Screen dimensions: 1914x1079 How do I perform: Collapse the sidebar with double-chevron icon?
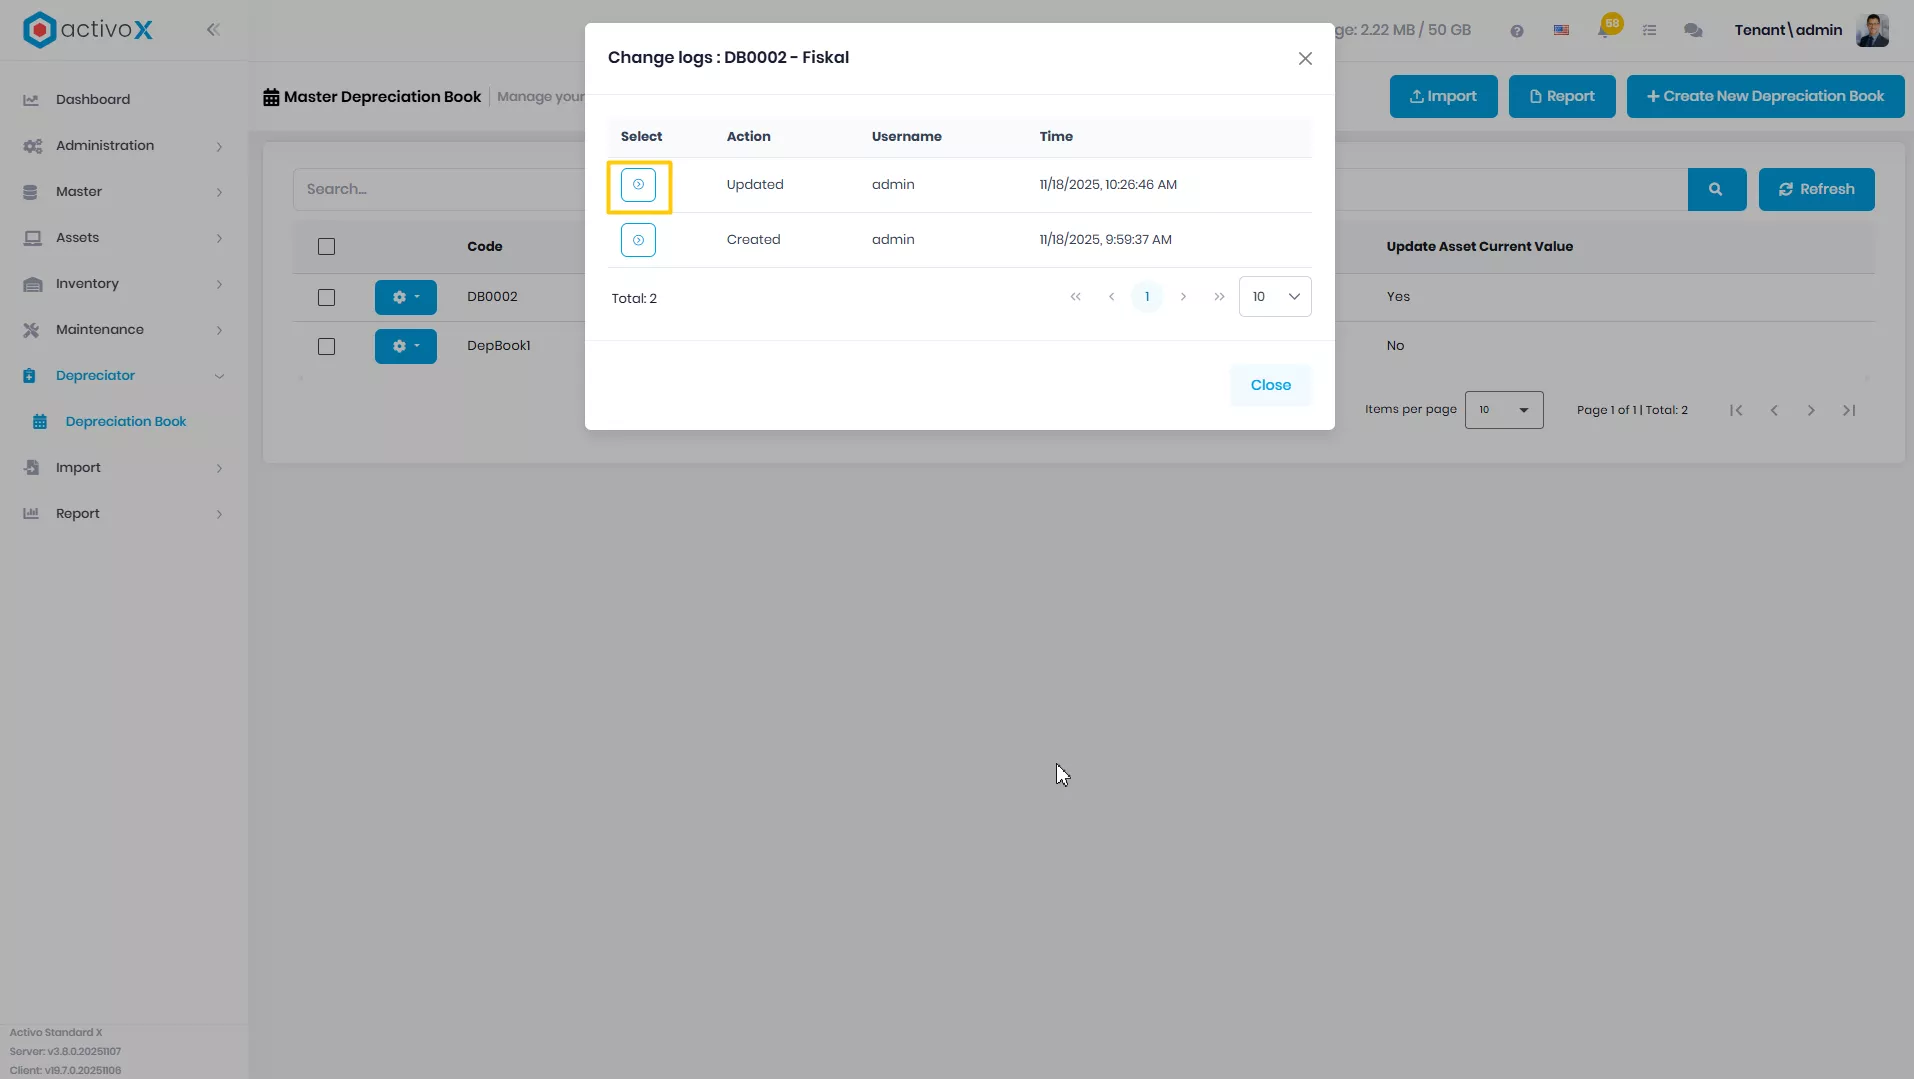tap(213, 30)
